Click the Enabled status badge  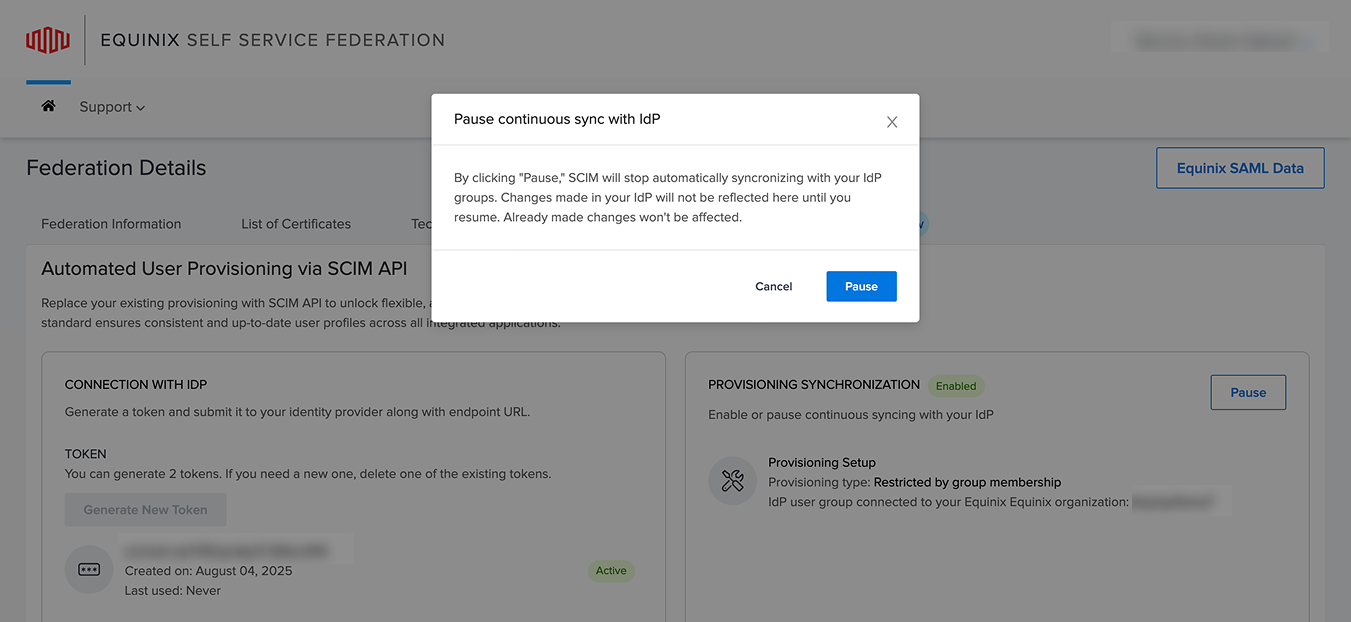pyautogui.click(x=956, y=386)
